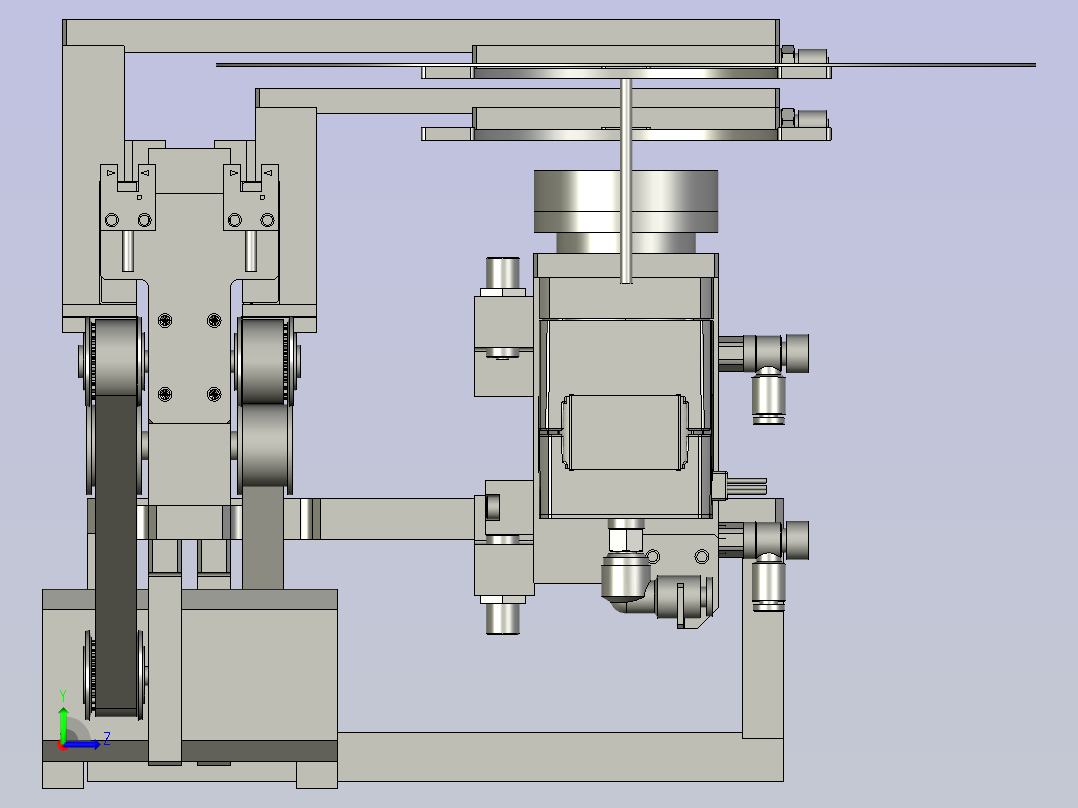This screenshot has width=1078, height=808.
Task: Select the topmost long horizontal arm plate
Action: click(x=421, y=34)
